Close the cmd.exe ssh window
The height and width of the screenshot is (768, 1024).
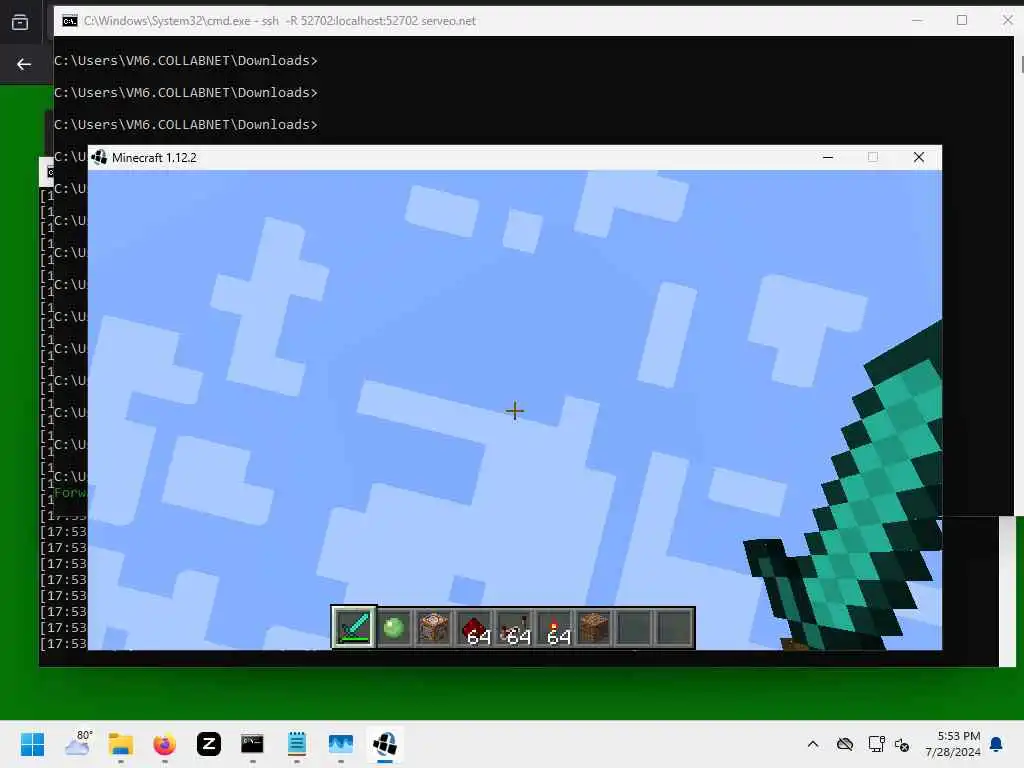[1007, 21]
